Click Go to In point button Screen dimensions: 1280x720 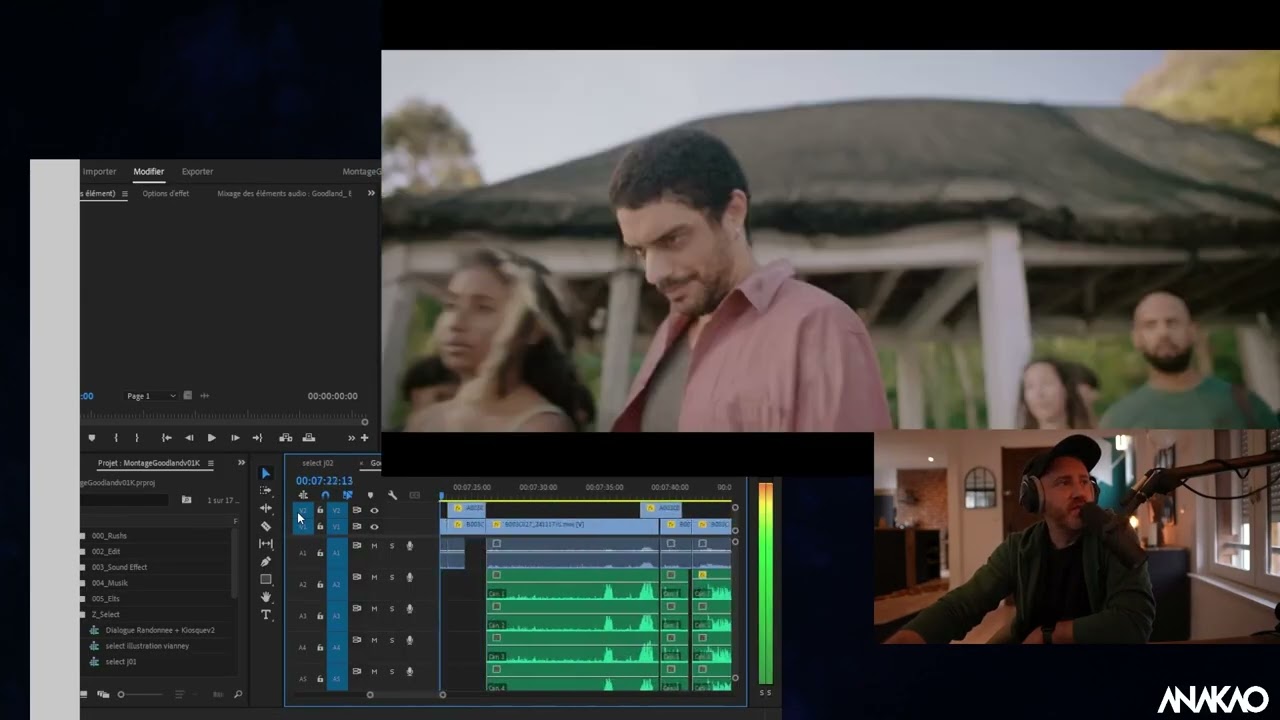[x=167, y=437]
